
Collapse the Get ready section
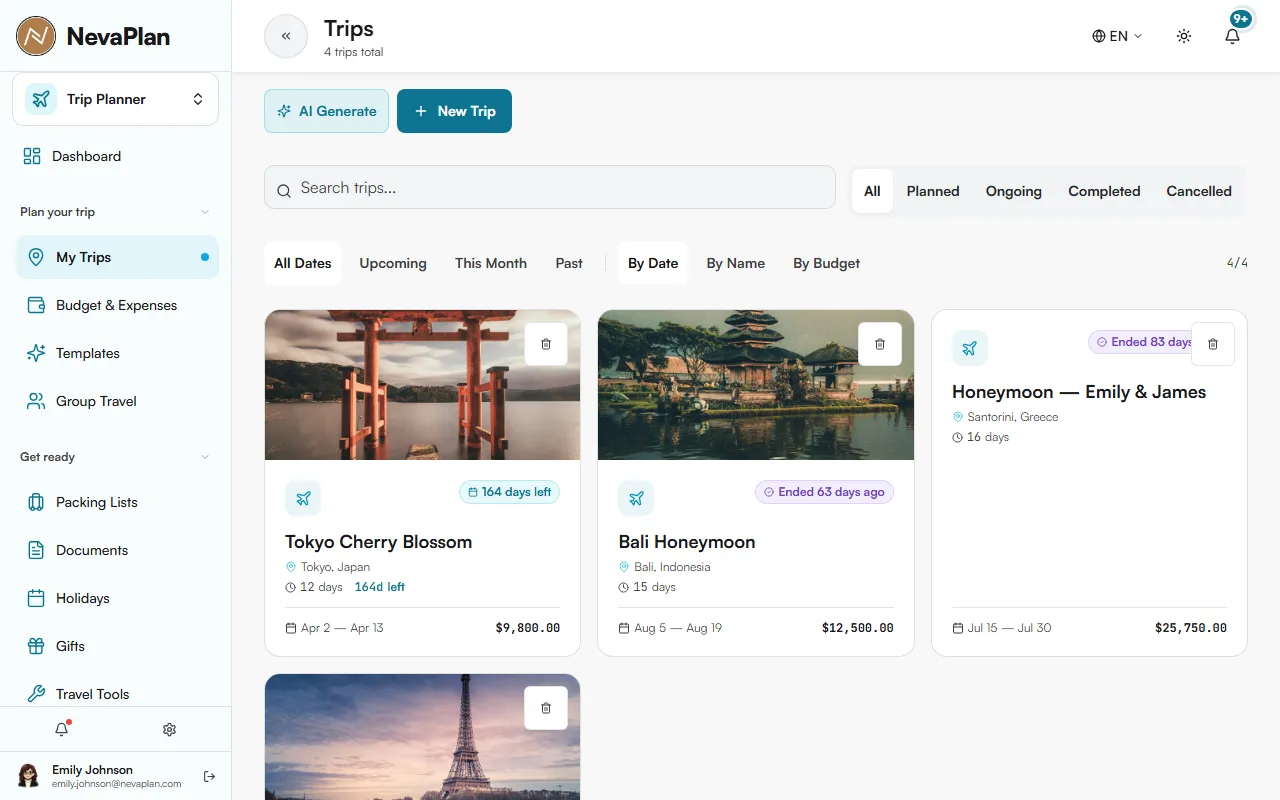pos(205,457)
